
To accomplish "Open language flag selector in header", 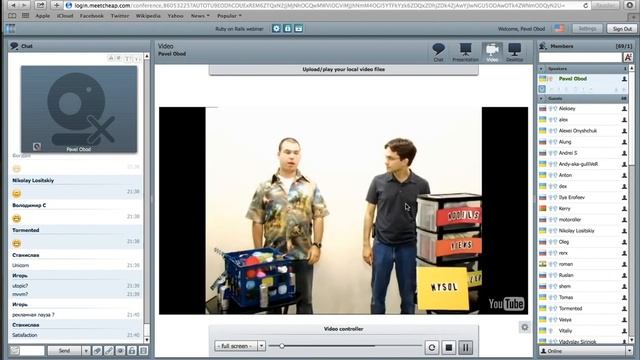I will [559, 29].
